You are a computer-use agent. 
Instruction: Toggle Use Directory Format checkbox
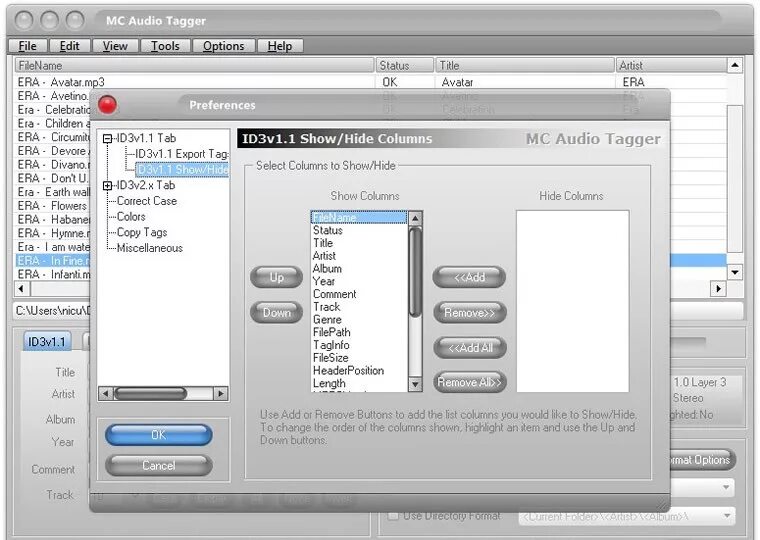tap(393, 516)
